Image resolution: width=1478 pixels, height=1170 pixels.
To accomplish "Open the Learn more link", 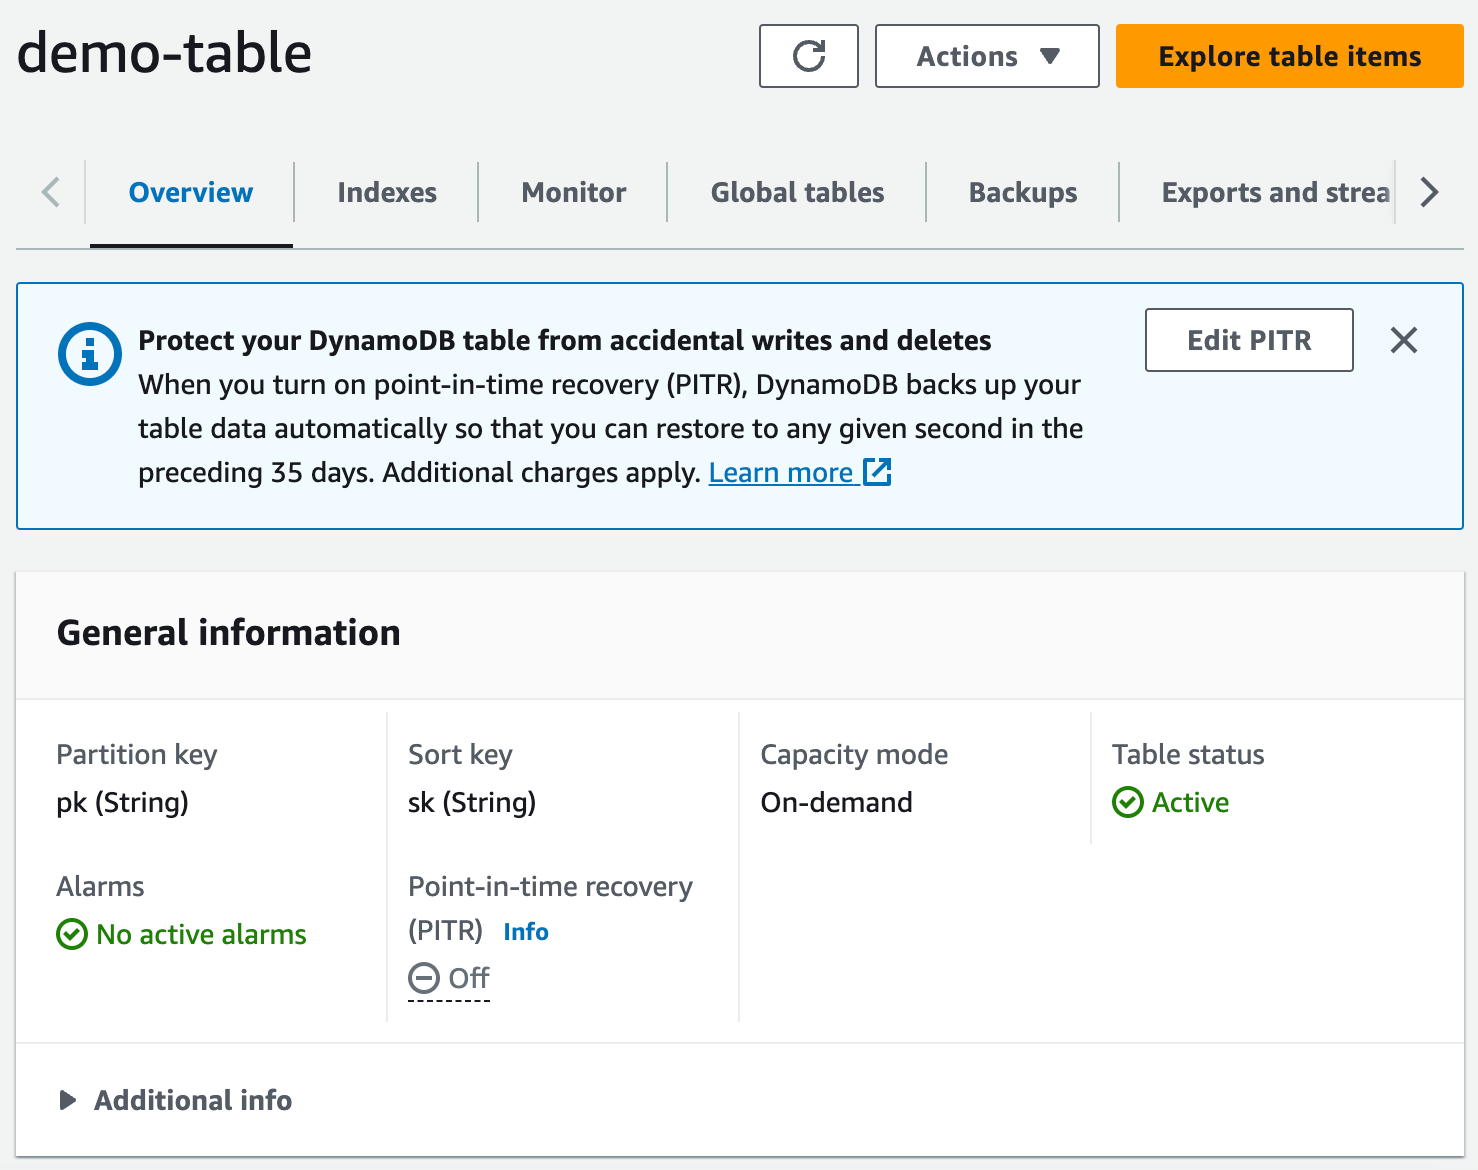I will [780, 472].
